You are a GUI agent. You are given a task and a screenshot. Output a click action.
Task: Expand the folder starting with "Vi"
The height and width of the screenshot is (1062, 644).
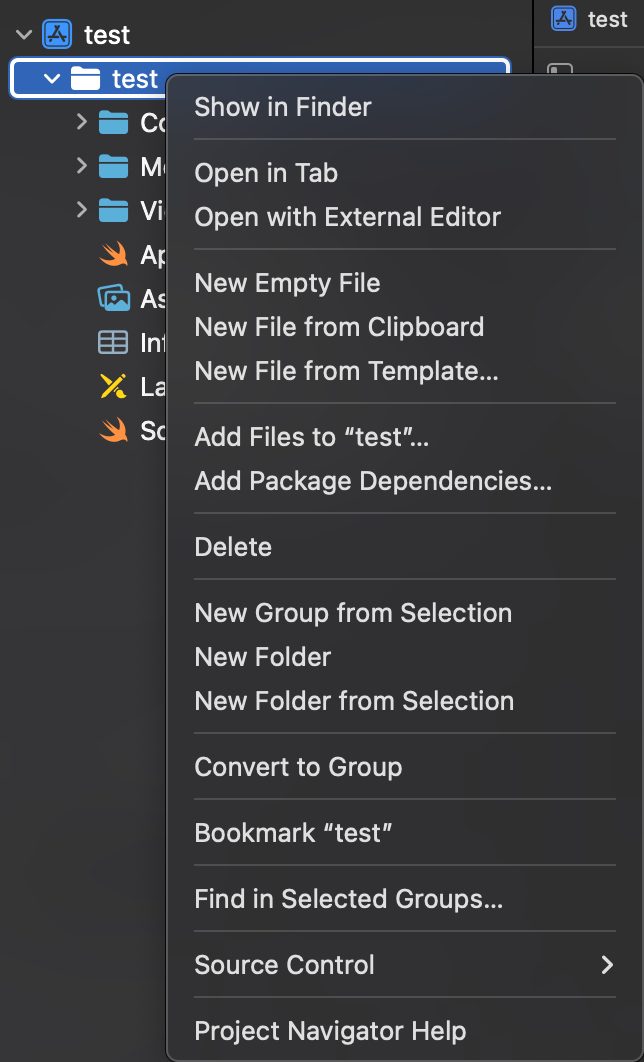82,211
